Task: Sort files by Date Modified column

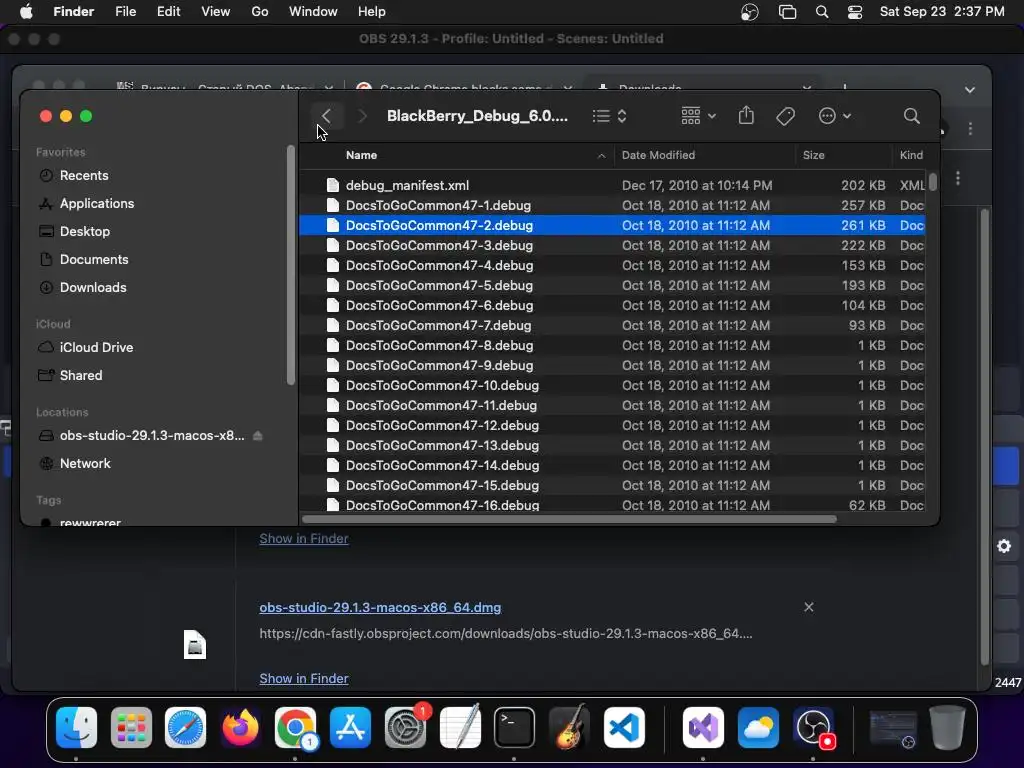Action: click(658, 155)
